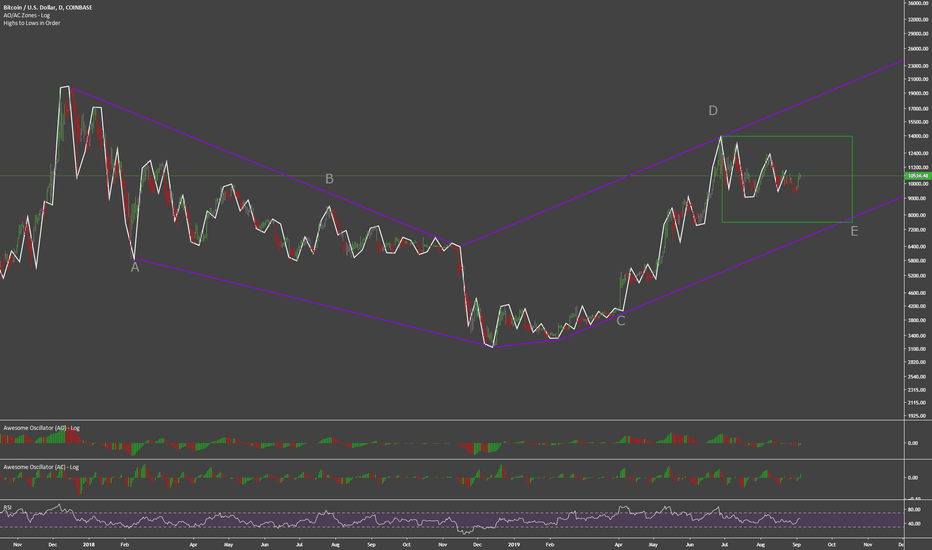Screen dimensions: 932x550
Task: Click the 2115.00 price scale label
Action: (918, 403)
